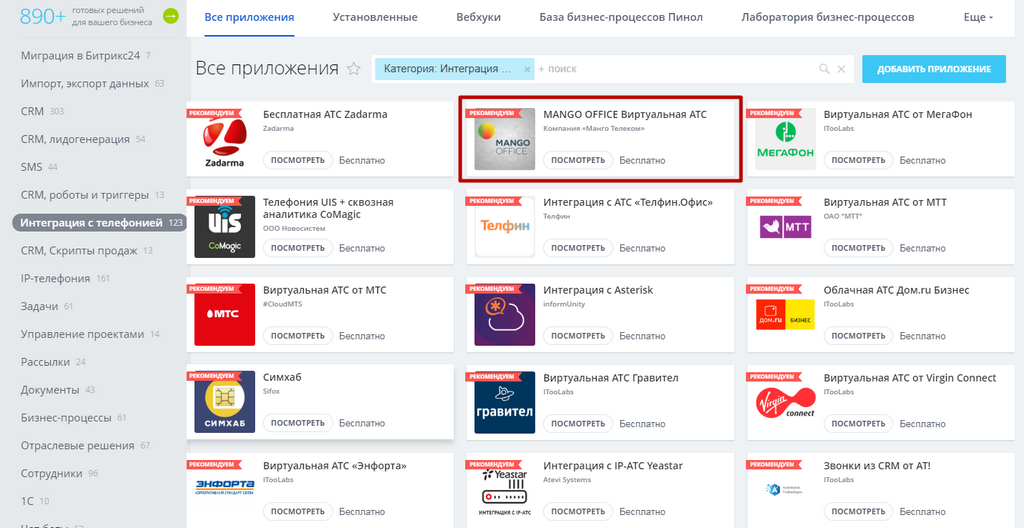
Task: Open Дом.ru Бизнес logo thumbnail
Action: 785,314
